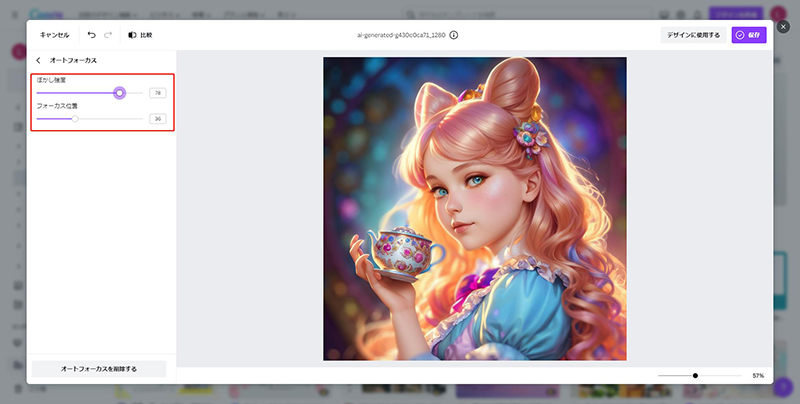Click the ぼかし強度 value field showing 78
The image size is (800, 404).
(157, 93)
